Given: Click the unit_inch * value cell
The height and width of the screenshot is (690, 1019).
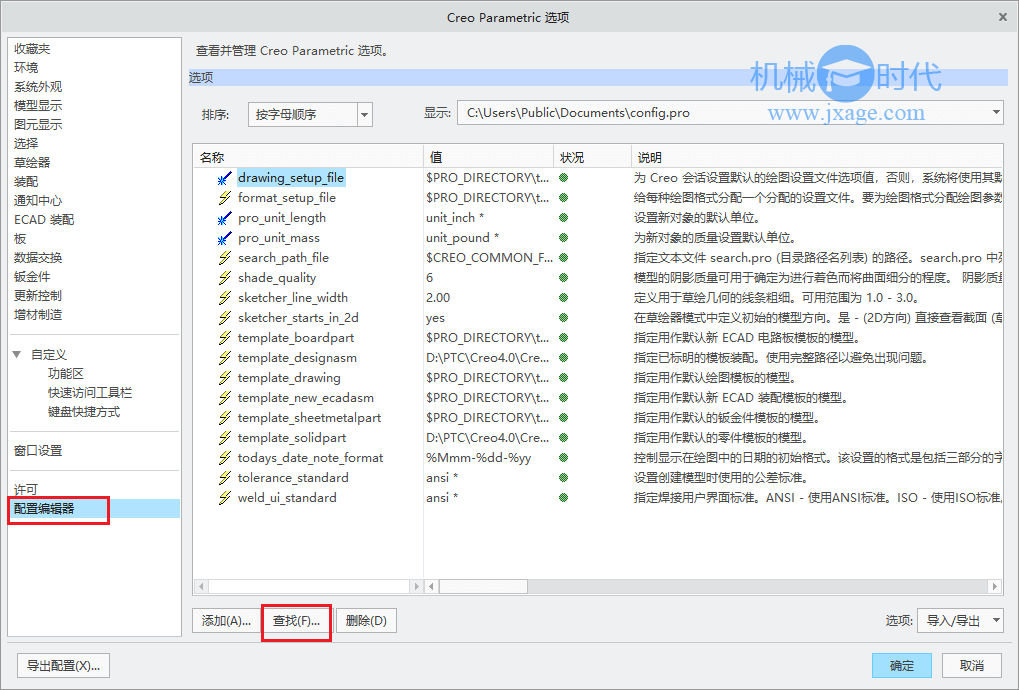Looking at the screenshot, I should click(455, 218).
